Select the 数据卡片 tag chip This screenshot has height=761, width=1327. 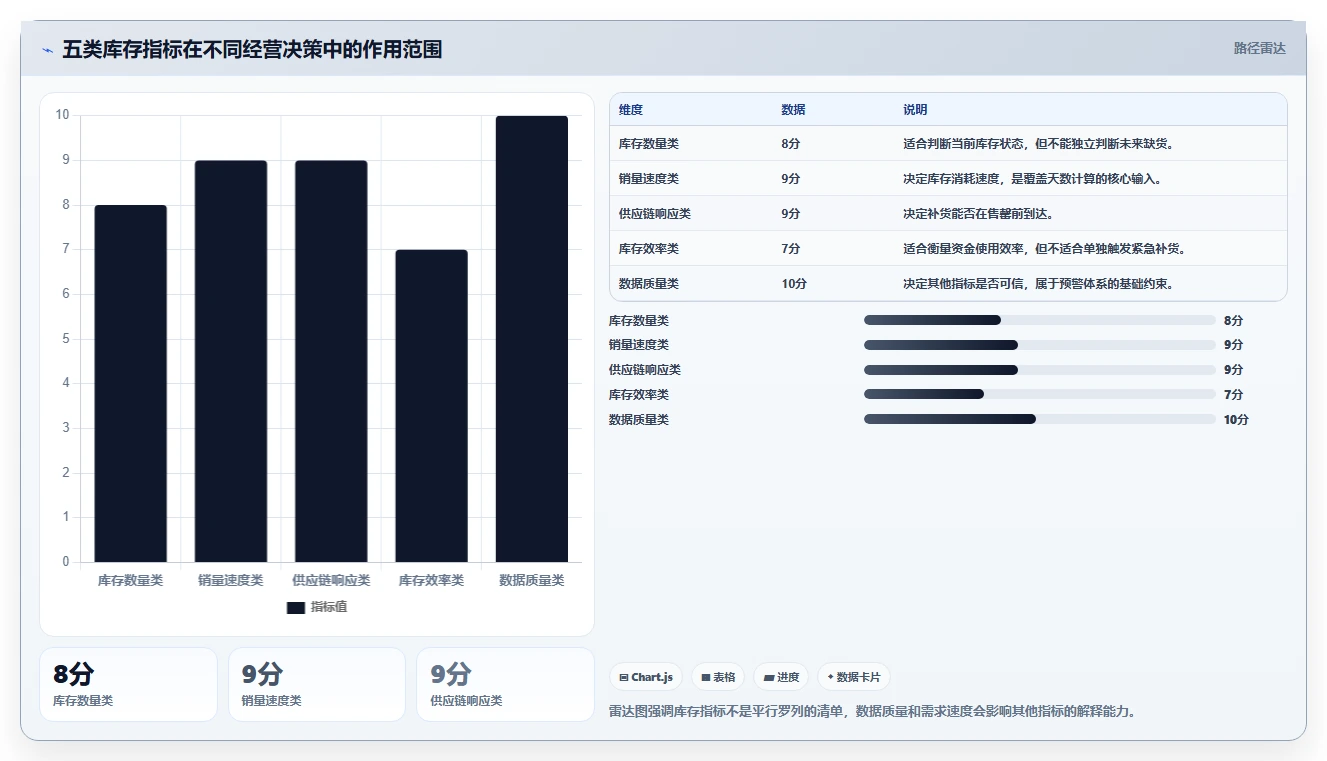tap(854, 677)
